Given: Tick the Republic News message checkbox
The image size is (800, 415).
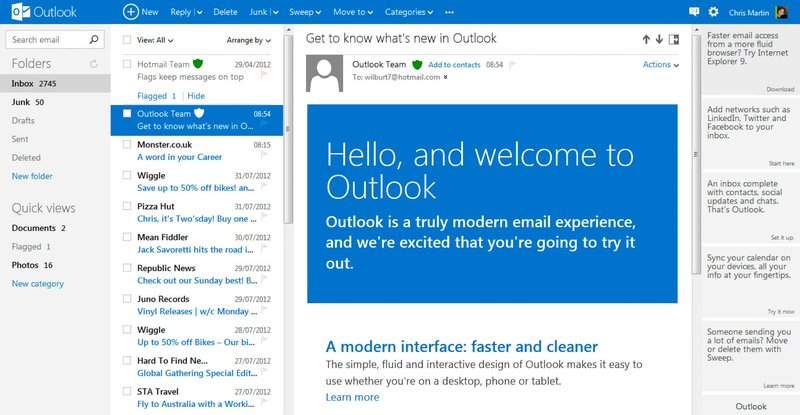Looking at the screenshot, I should 127,268.
